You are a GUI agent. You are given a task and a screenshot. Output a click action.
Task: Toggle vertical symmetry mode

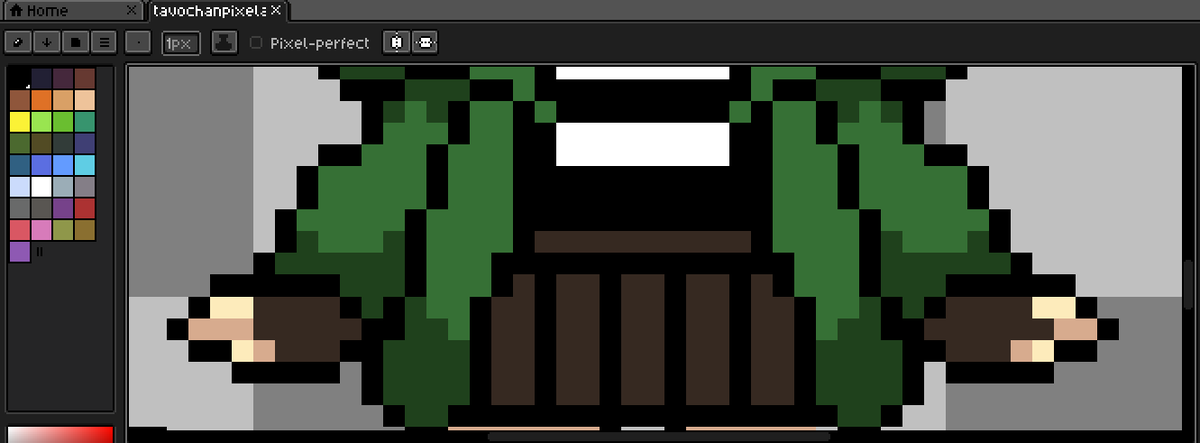point(424,43)
